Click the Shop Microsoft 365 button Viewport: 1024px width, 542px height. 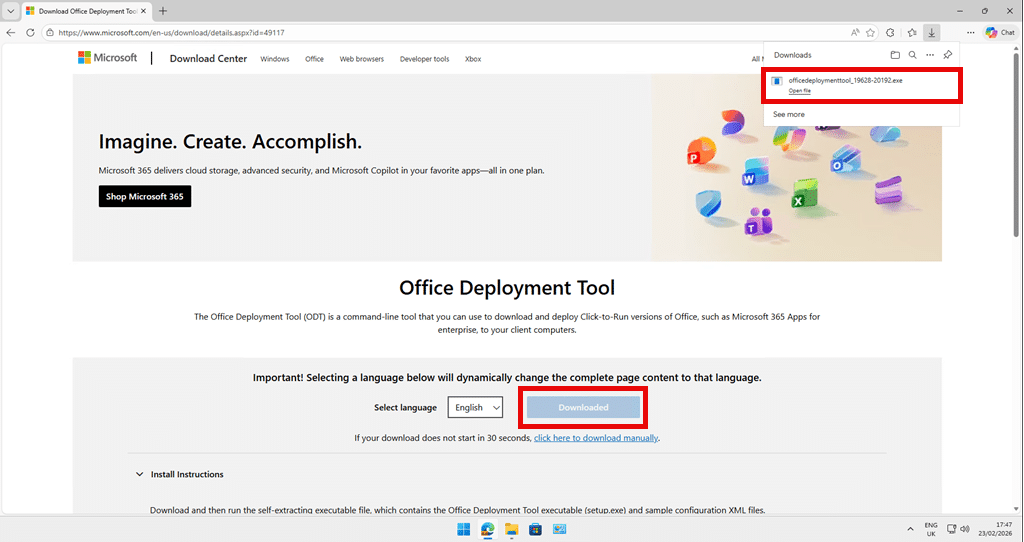pos(144,197)
